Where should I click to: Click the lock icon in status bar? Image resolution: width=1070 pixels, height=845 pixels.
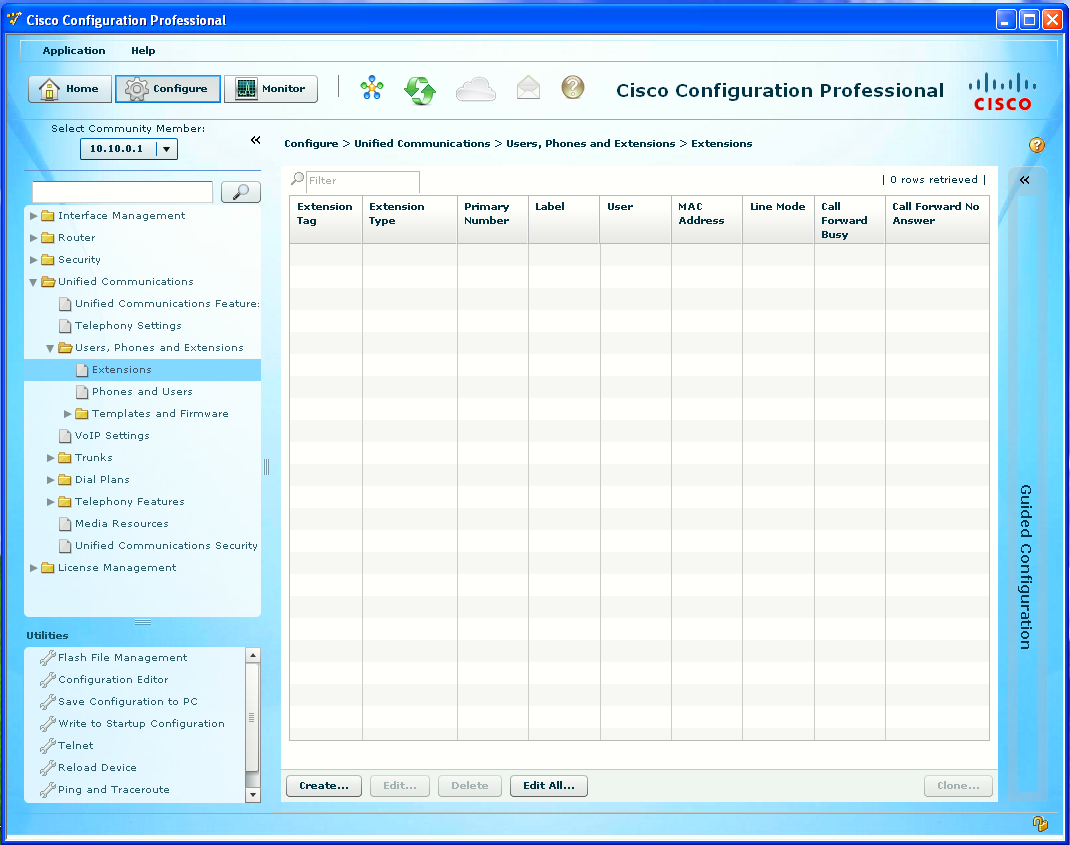tap(1039, 823)
